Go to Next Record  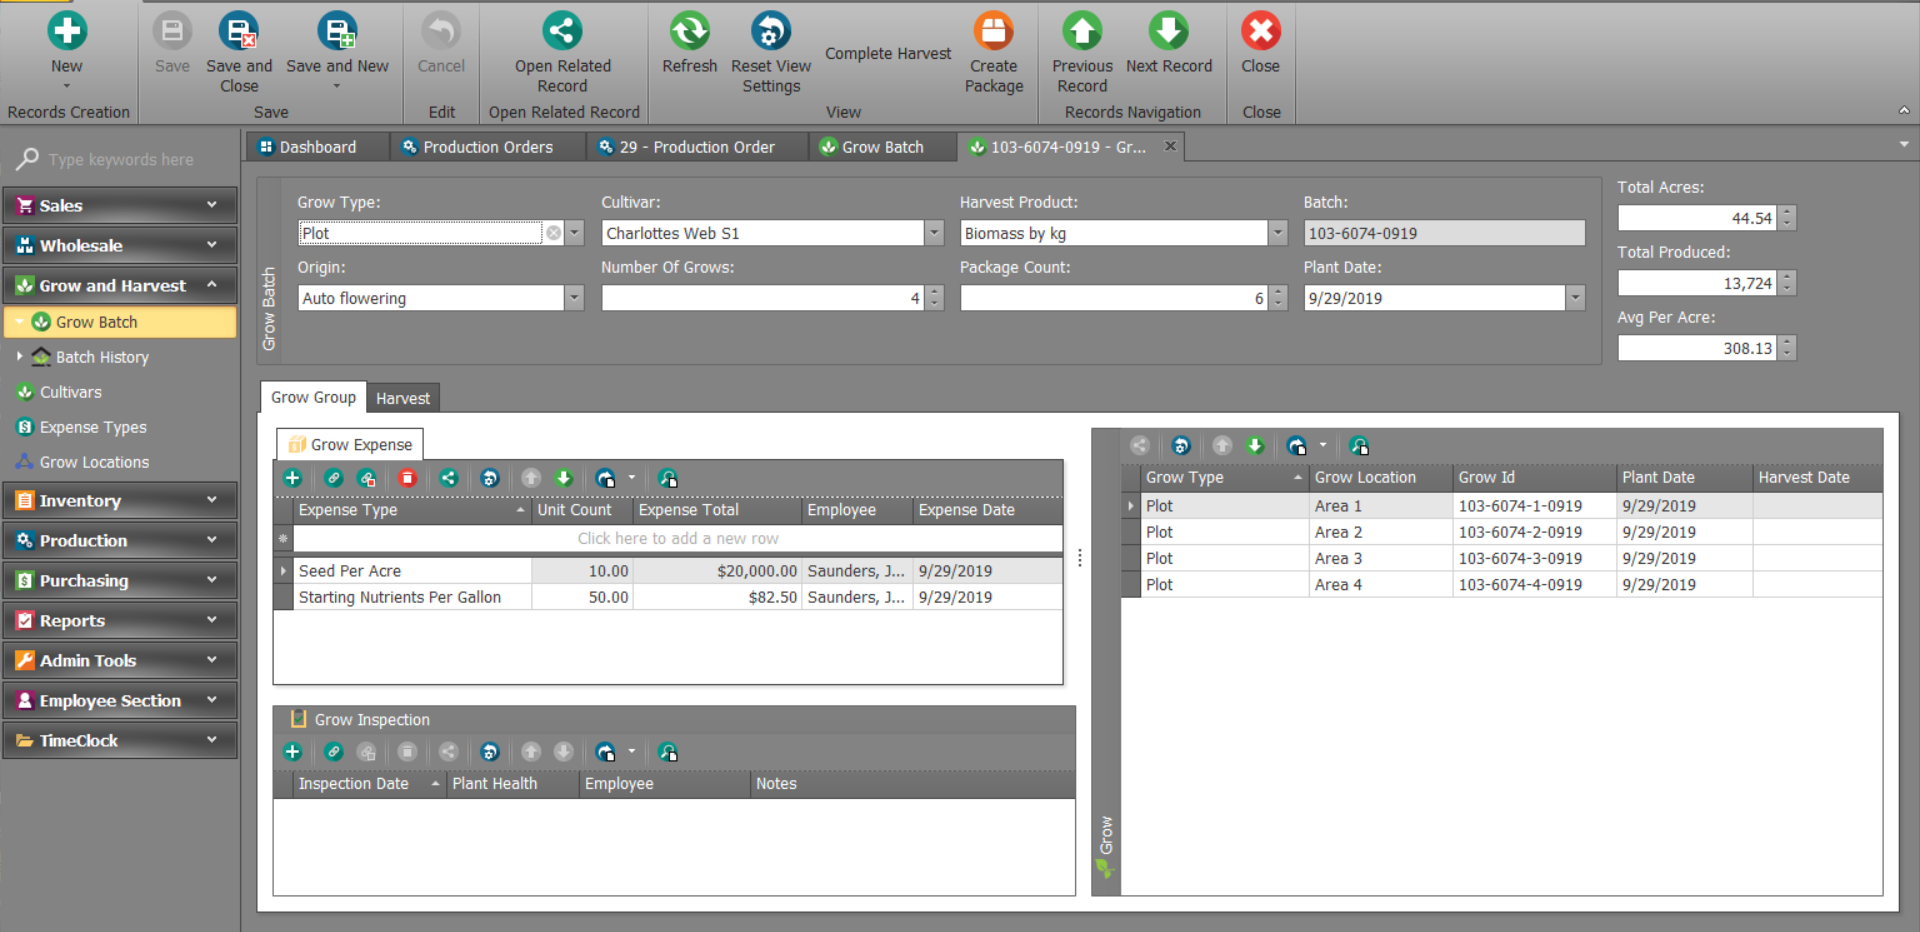(x=1168, y=32)
